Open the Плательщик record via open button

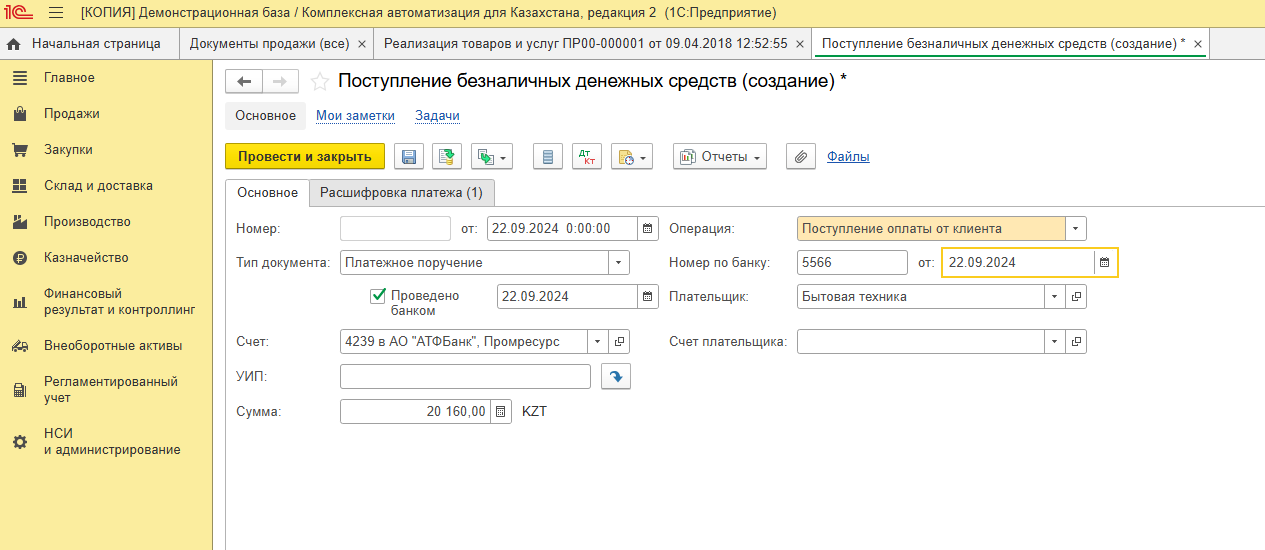click(1076, 297)
